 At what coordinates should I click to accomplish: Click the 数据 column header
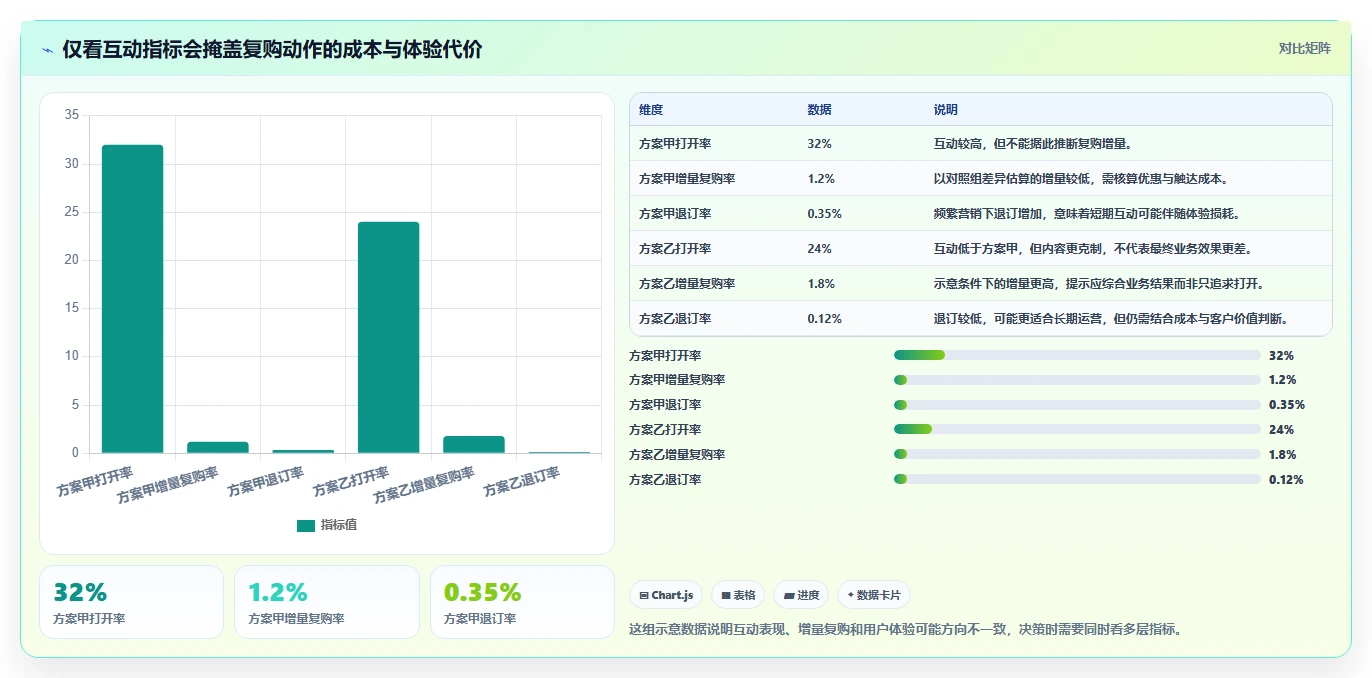pyautogui.click(x=819, y=109)
